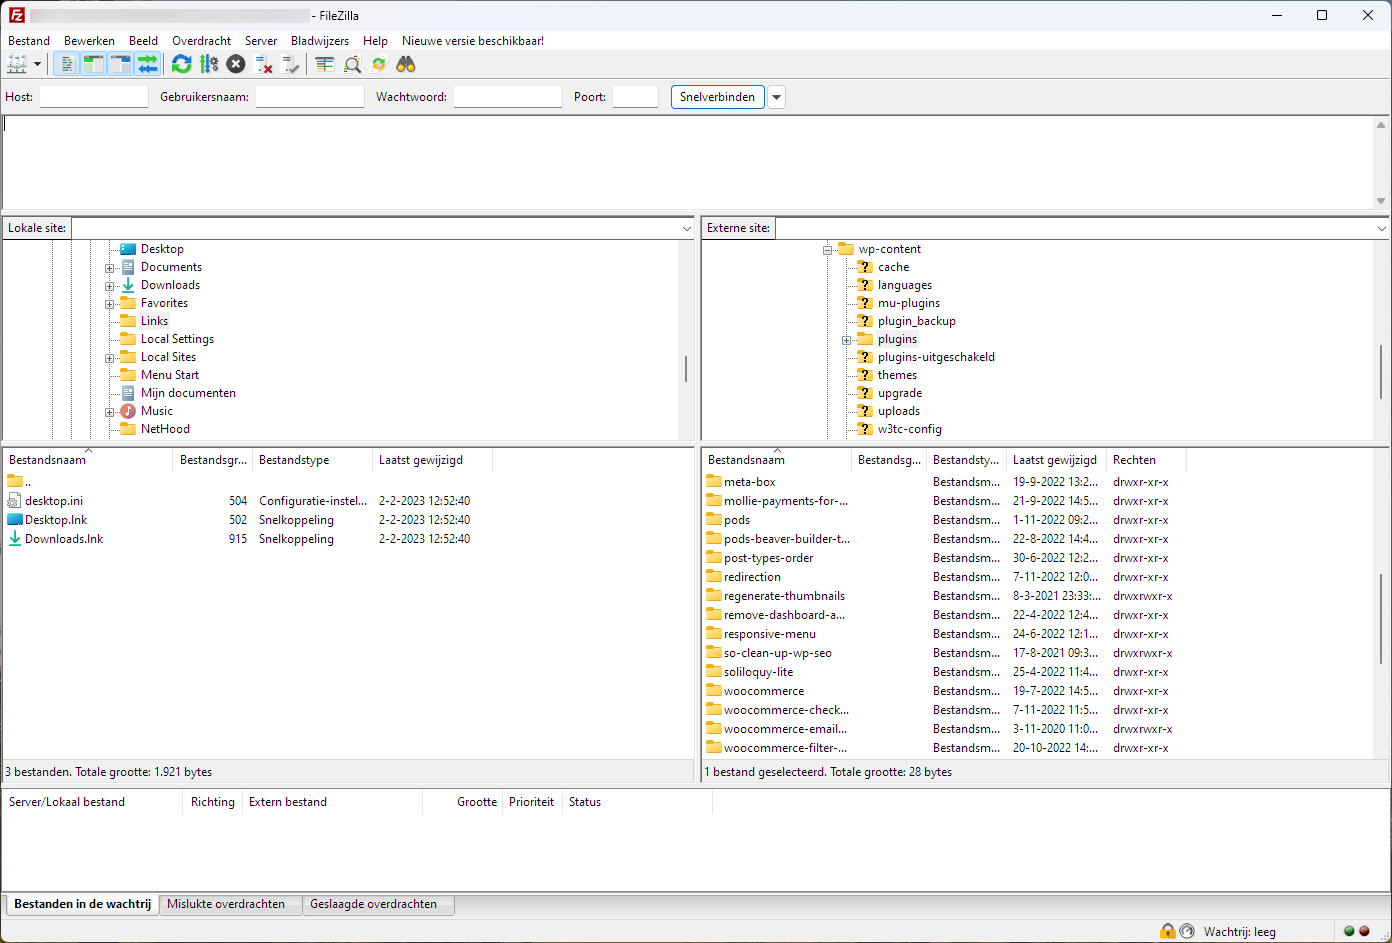The width and height of the screenshot is (1392, 943).
Task: Cancel the current operation
Action: [x=235, y=64]
